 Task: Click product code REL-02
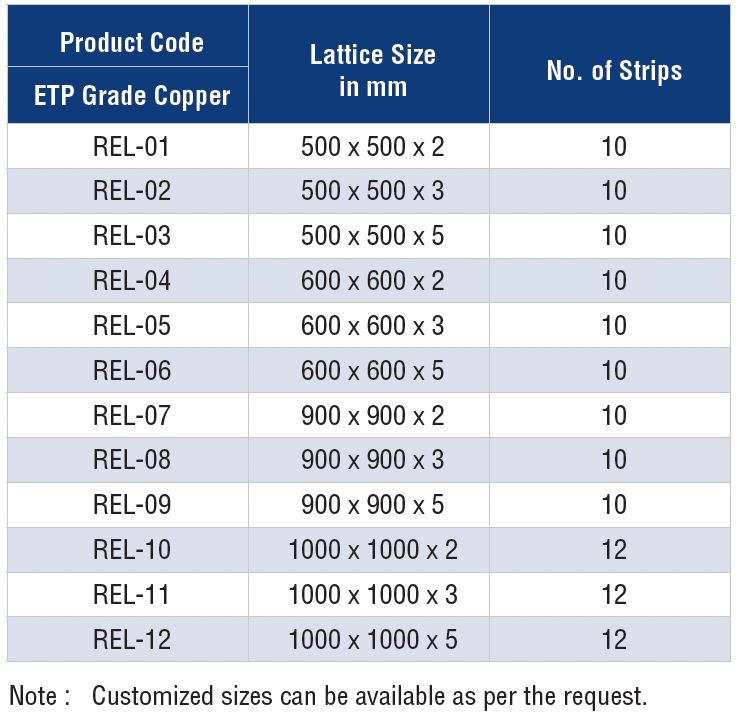pos(131,191)
